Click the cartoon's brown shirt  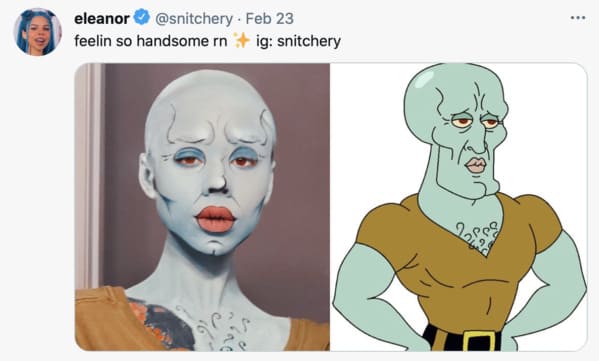point(458,264)
